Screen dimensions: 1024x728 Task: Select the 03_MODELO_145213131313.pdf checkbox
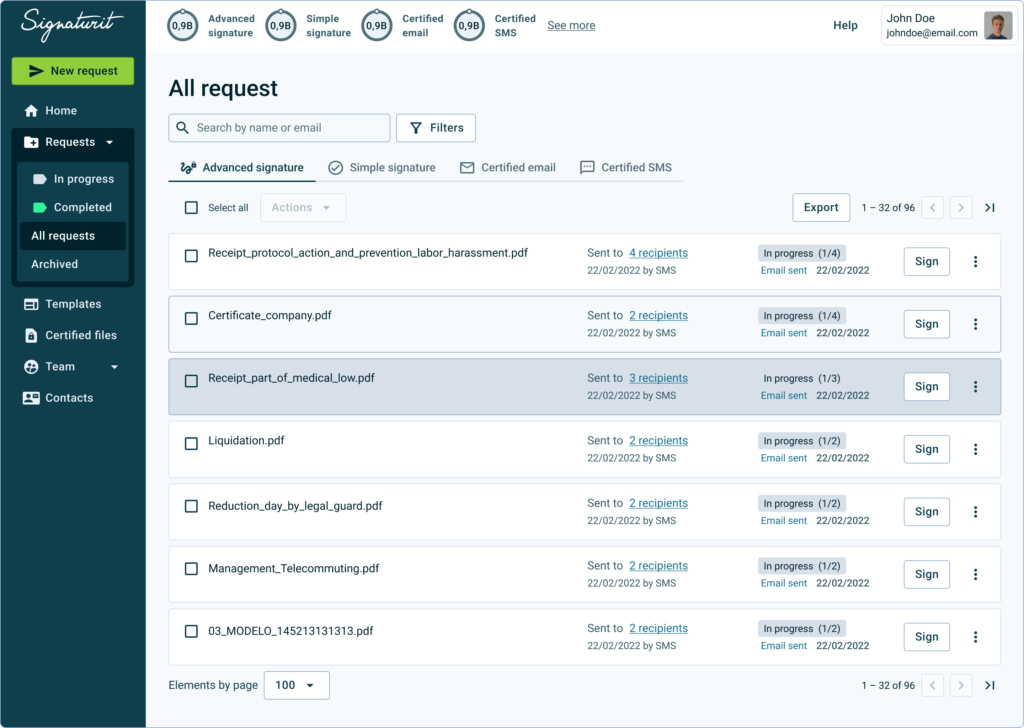192,631
